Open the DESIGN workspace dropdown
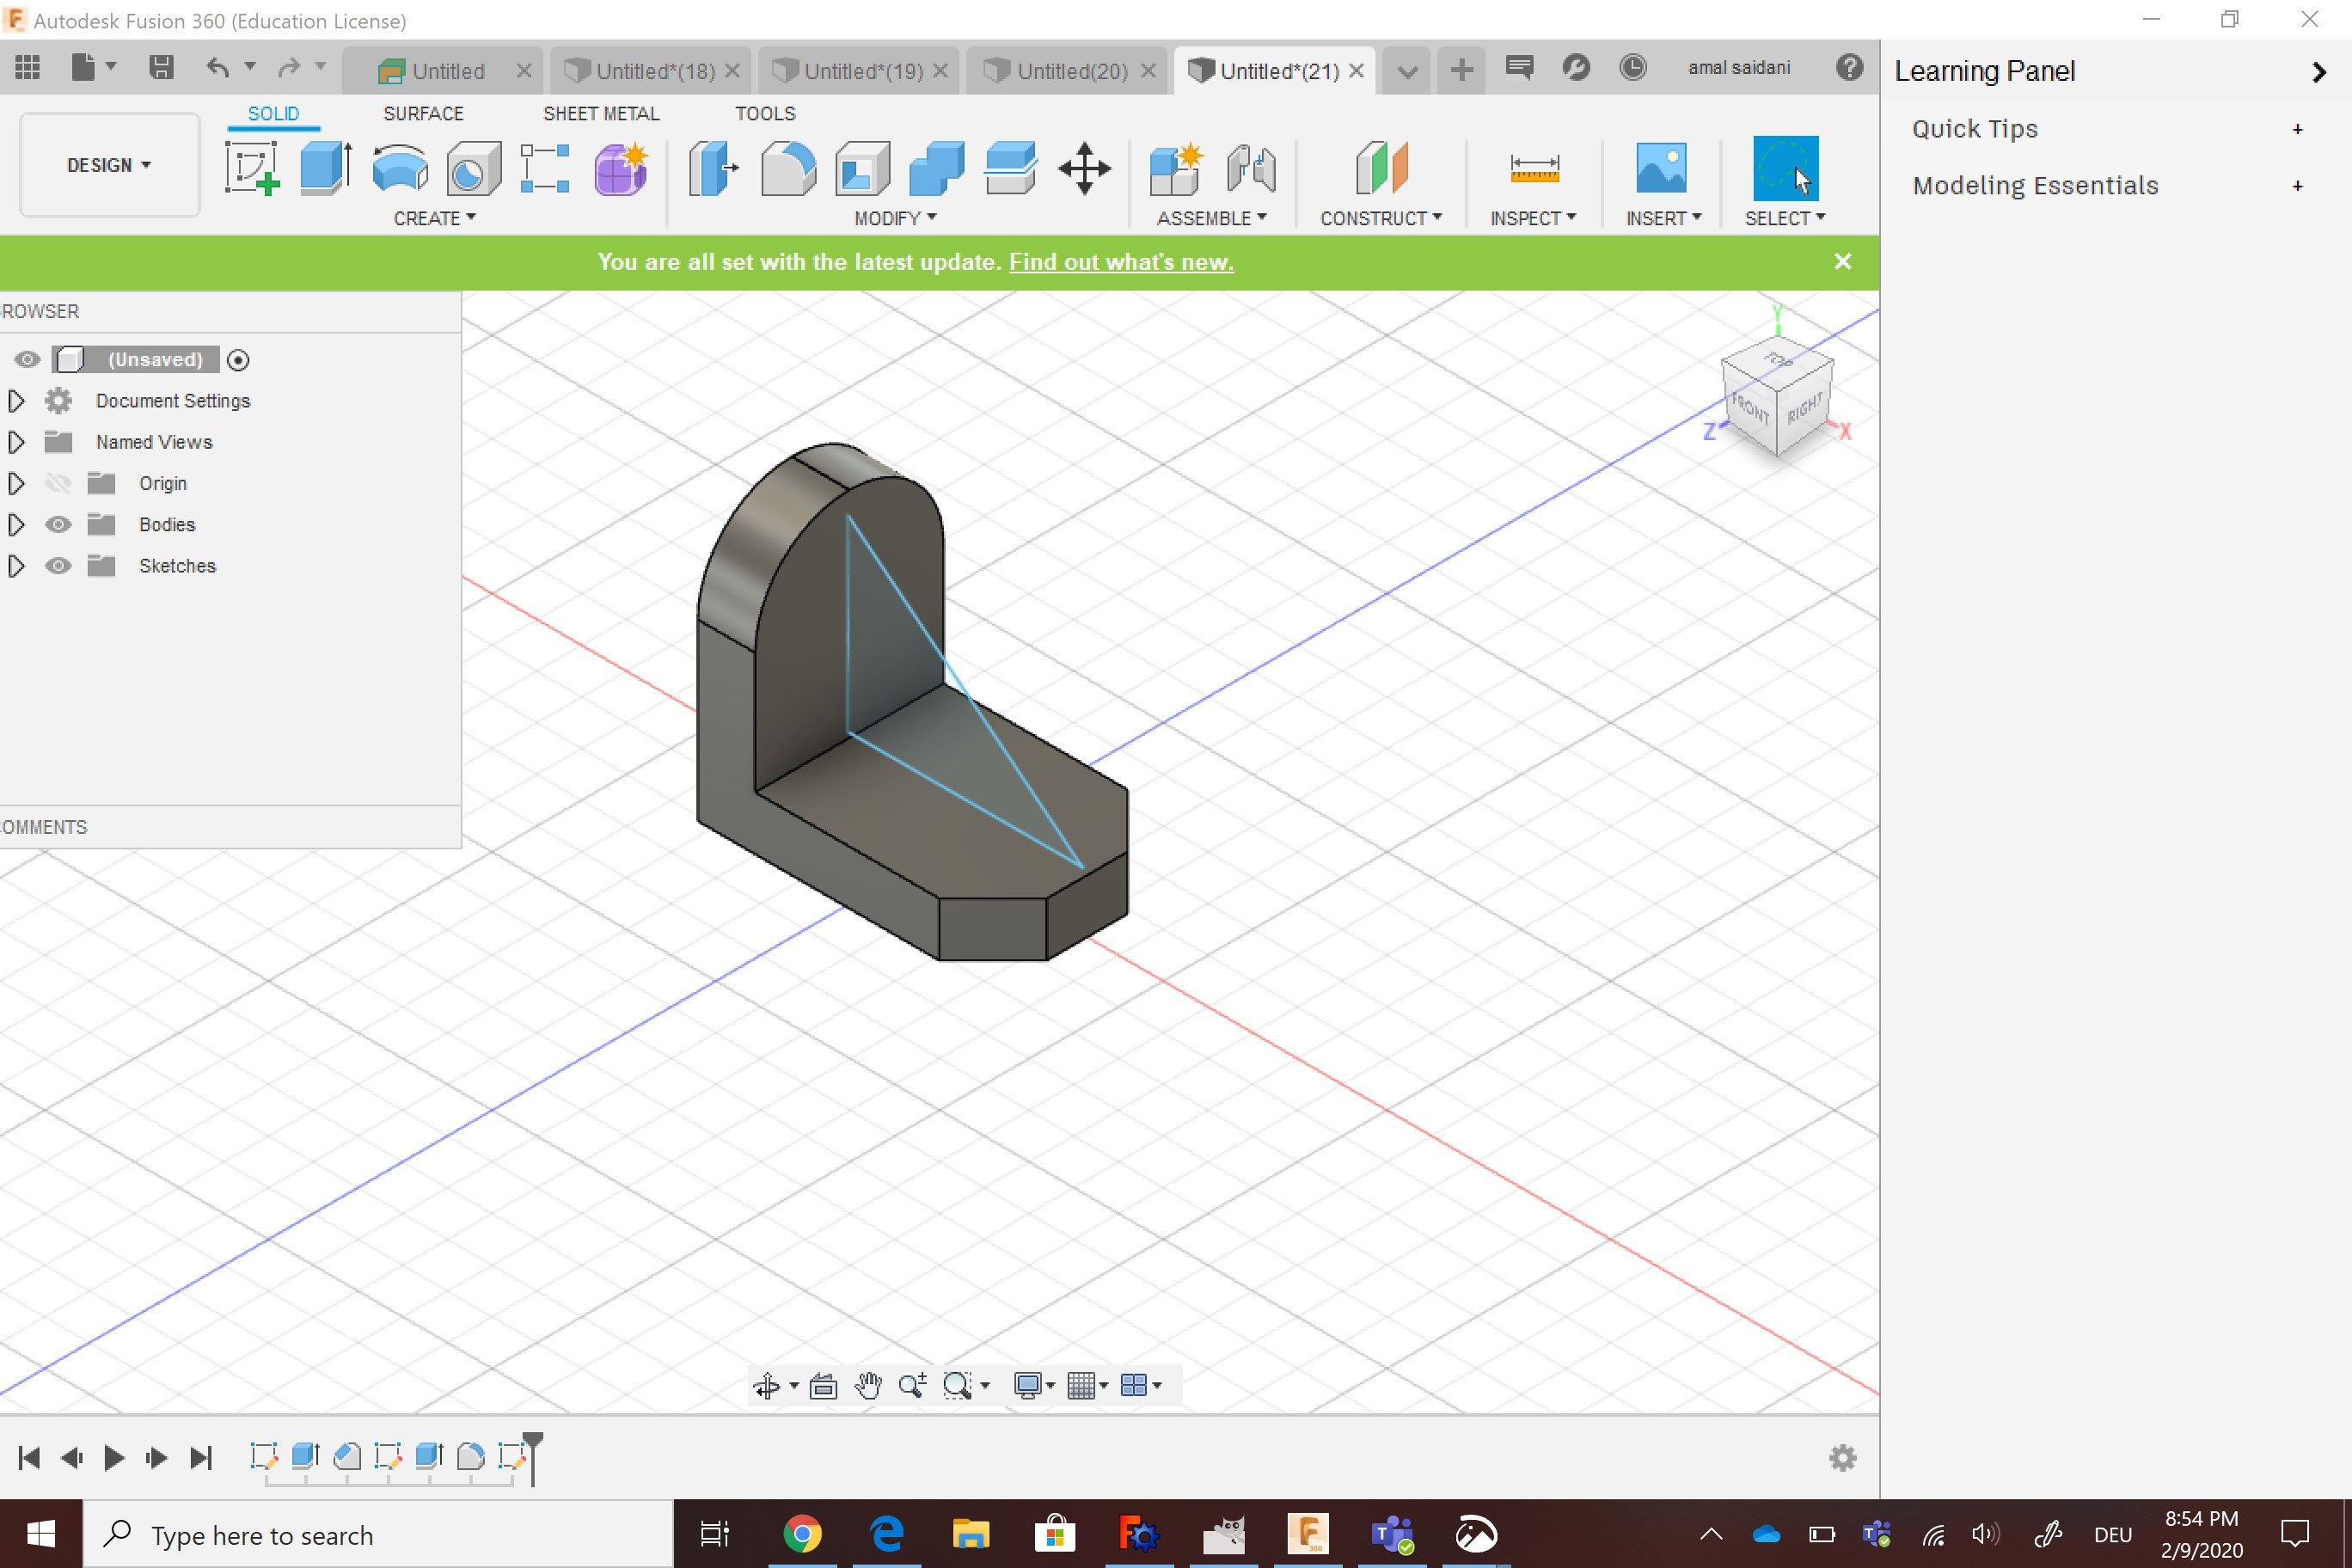 pyautogui.click(x=109, y=165)
